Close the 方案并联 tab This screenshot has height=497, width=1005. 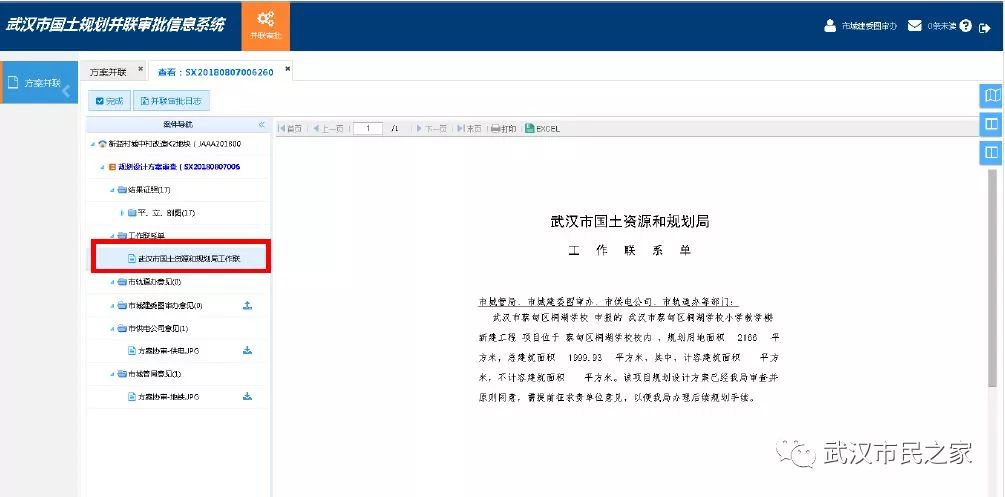pos(140,69)
